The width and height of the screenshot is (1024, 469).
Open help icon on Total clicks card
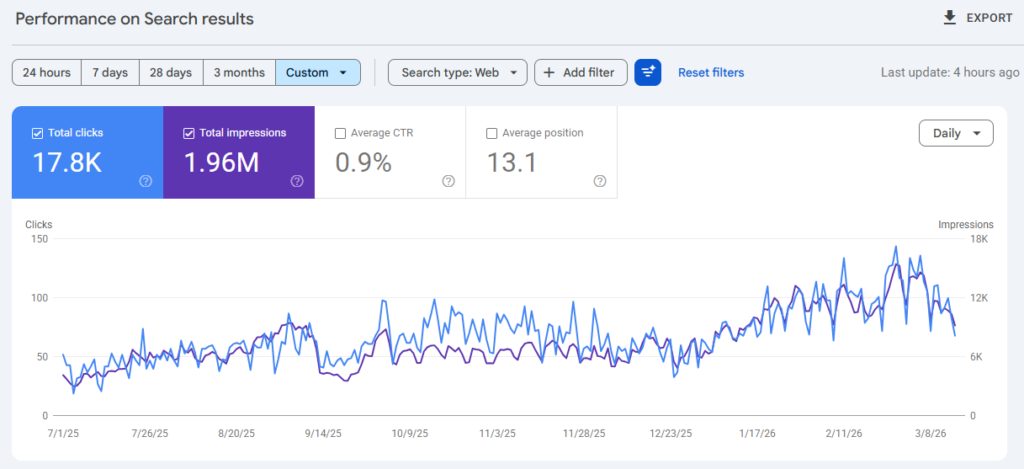[x=146, y=181]
